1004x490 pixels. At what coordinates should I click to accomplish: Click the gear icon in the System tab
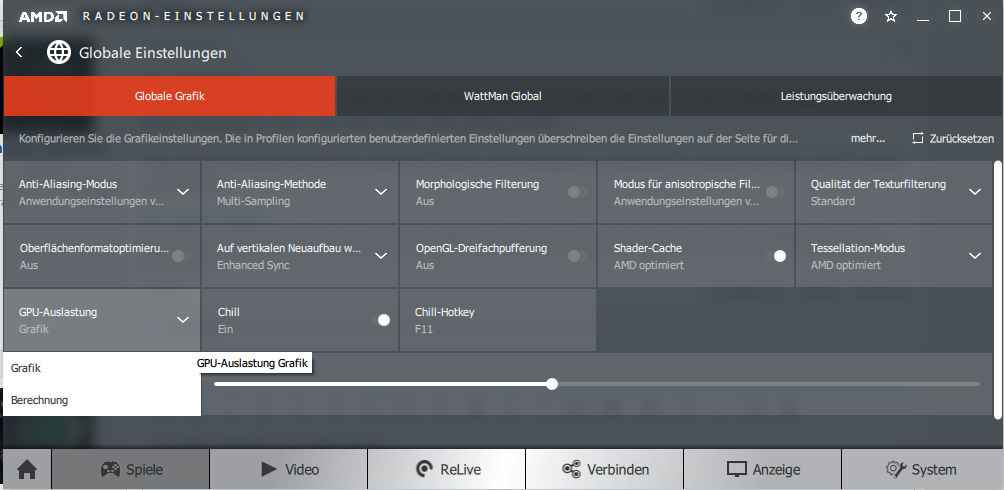click(895, 469)
